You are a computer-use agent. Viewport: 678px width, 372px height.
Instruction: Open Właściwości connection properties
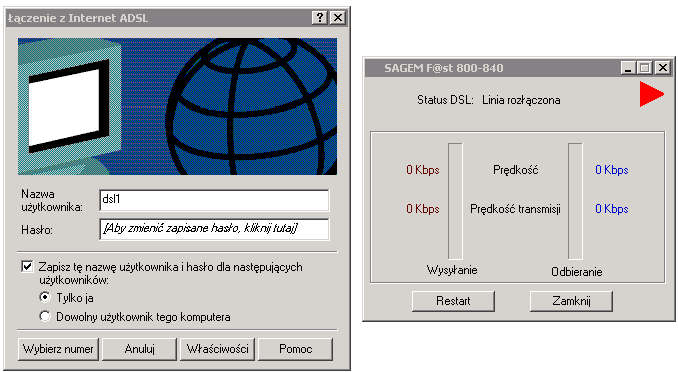click(217, 349)
